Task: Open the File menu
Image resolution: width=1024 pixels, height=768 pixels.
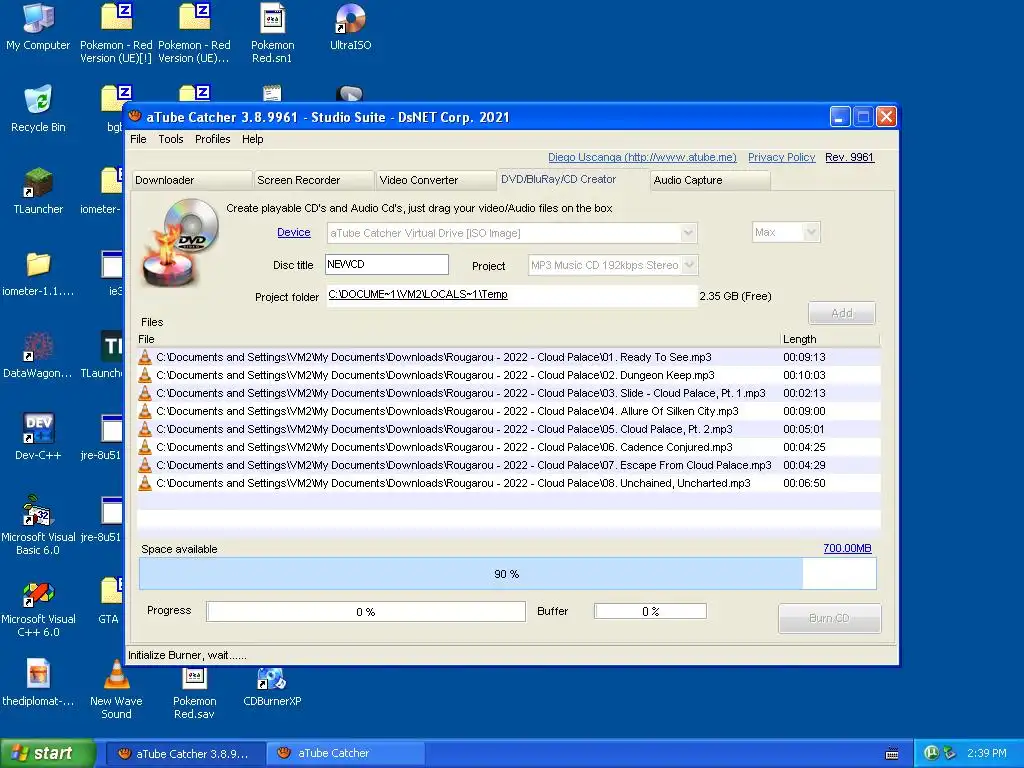Action: 138,139
